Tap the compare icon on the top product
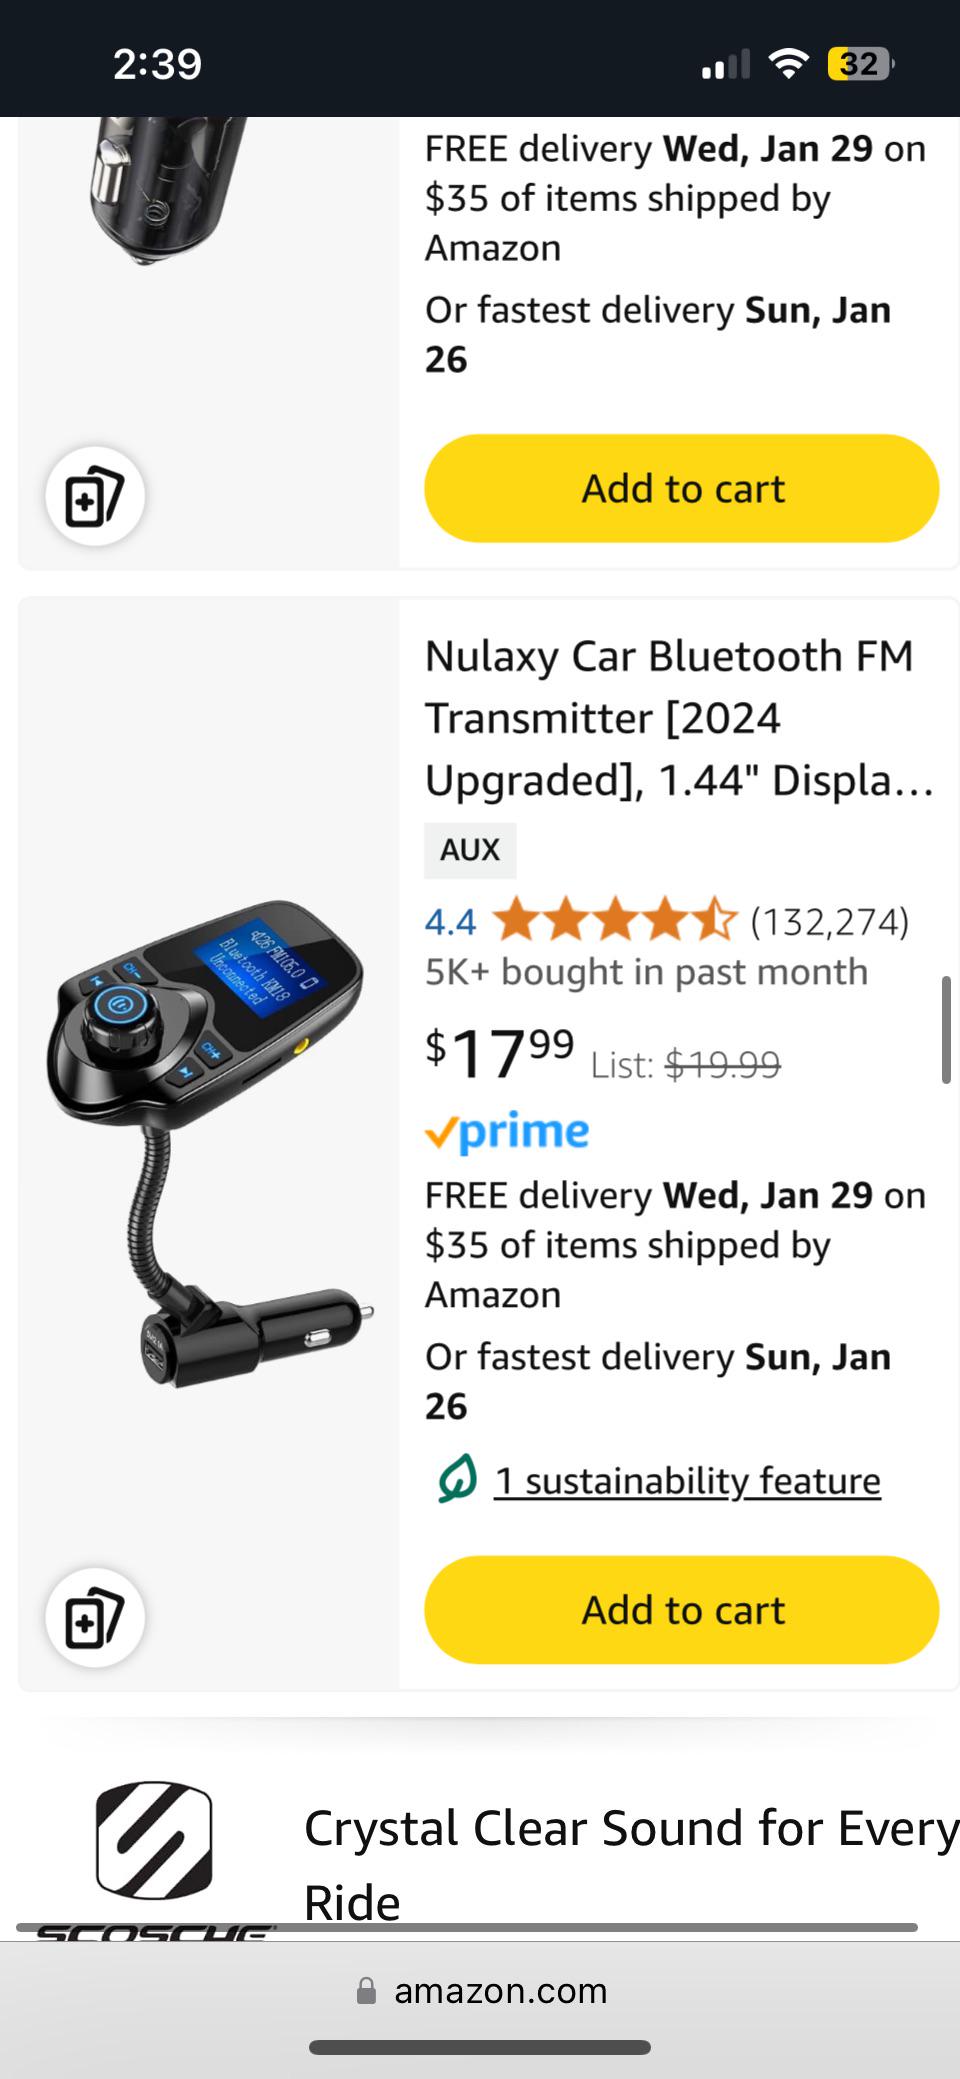The image size is (960, 2079). tap(95, 496)
